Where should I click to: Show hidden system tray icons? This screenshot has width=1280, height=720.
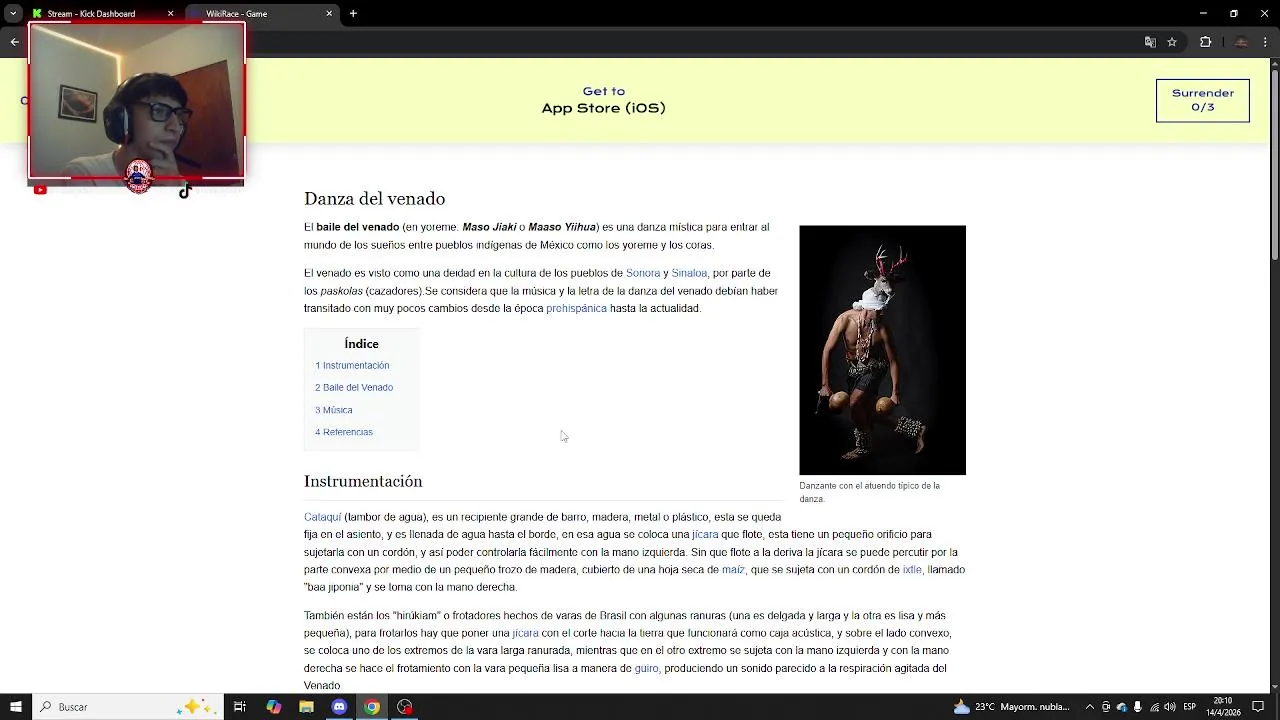coord(1090,707)
